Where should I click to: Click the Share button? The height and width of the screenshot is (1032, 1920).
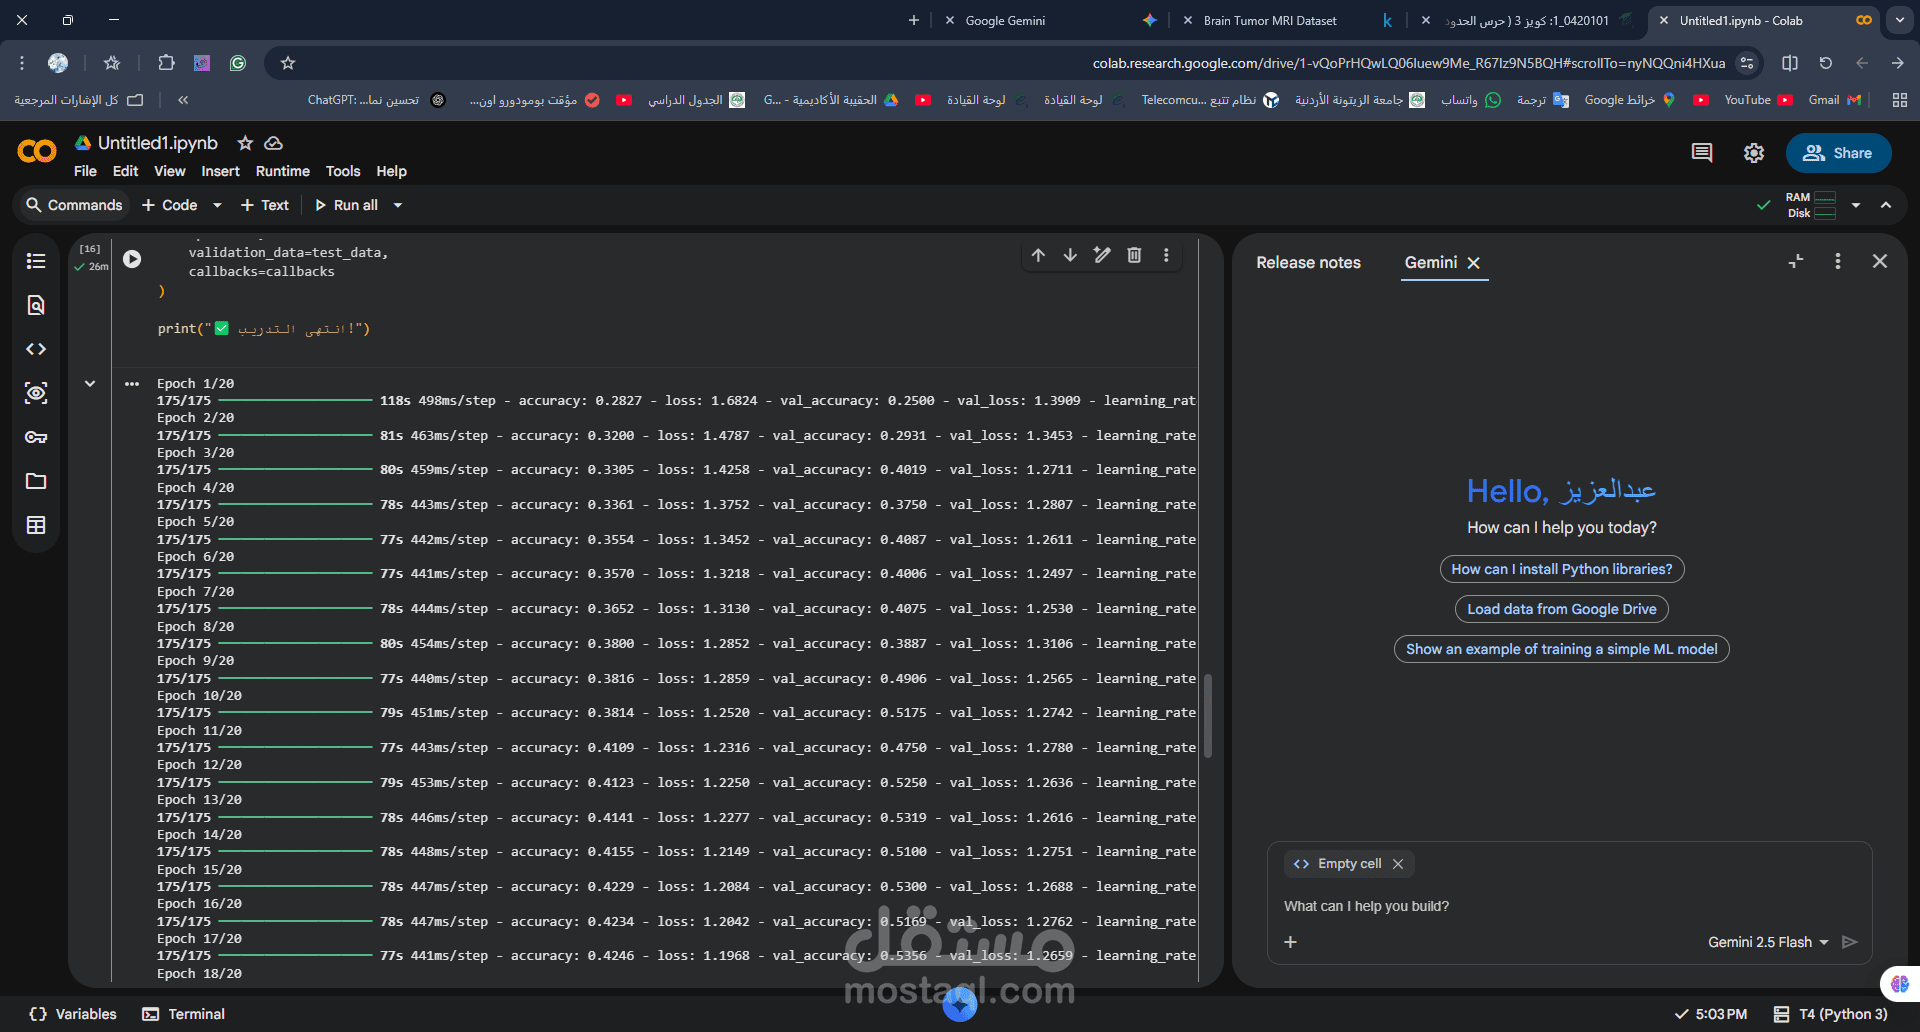pos(1838,153)
